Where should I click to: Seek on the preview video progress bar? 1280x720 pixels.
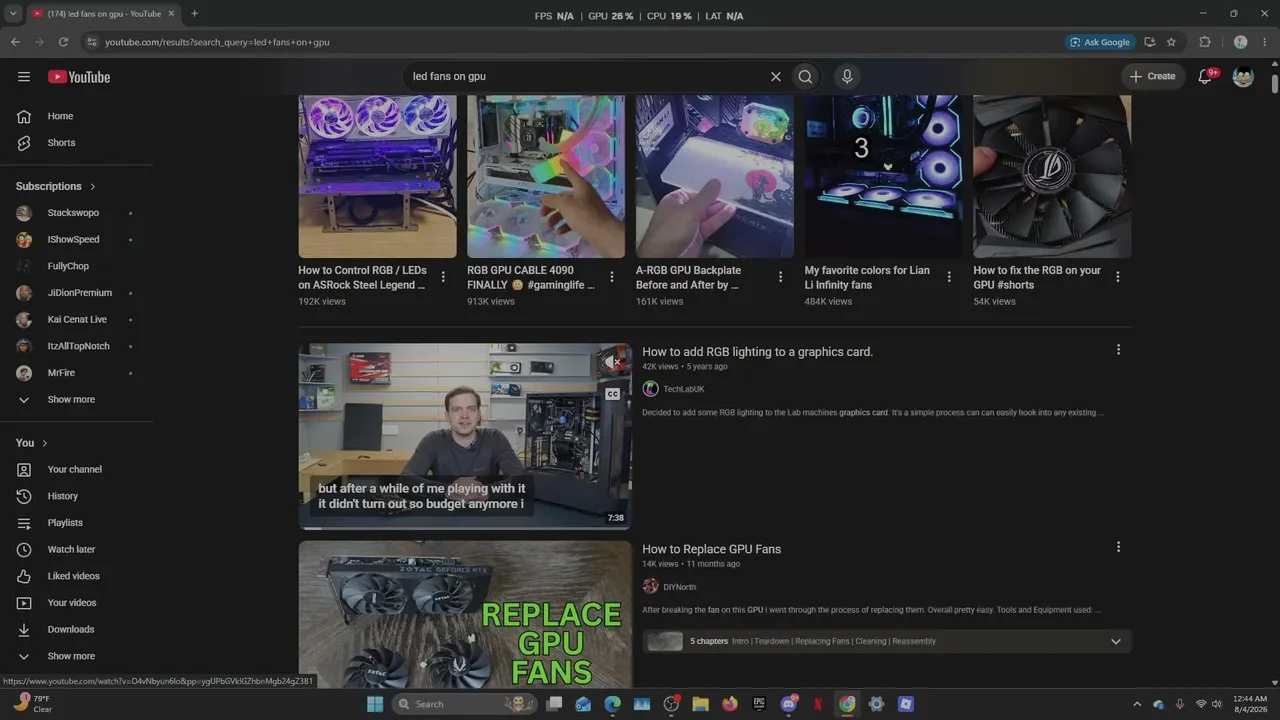pyautogui.click(x=465, y=528)
